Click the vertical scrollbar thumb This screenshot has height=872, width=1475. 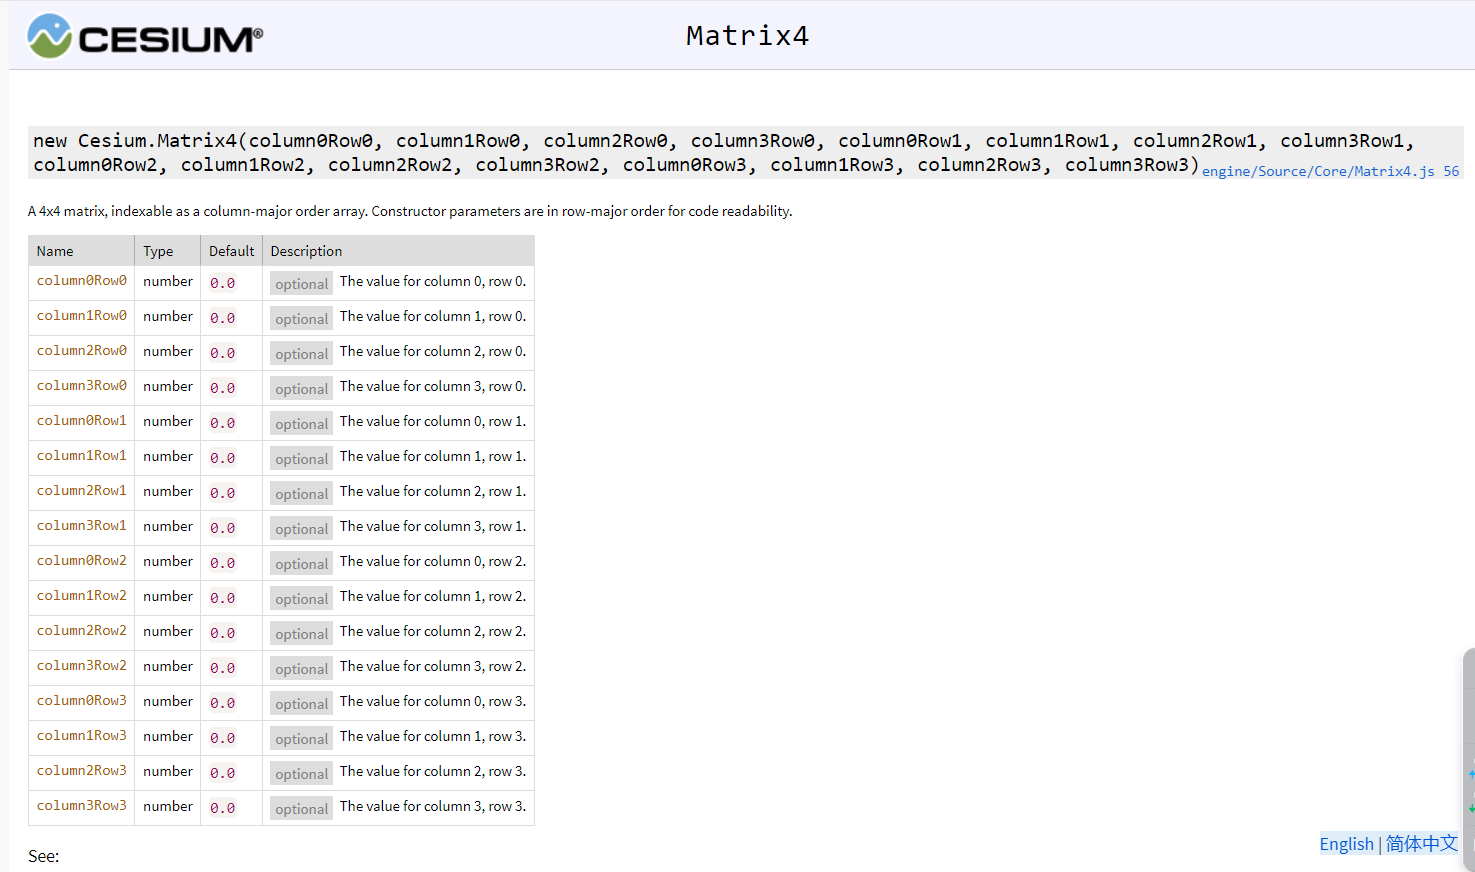point(1469,760)
